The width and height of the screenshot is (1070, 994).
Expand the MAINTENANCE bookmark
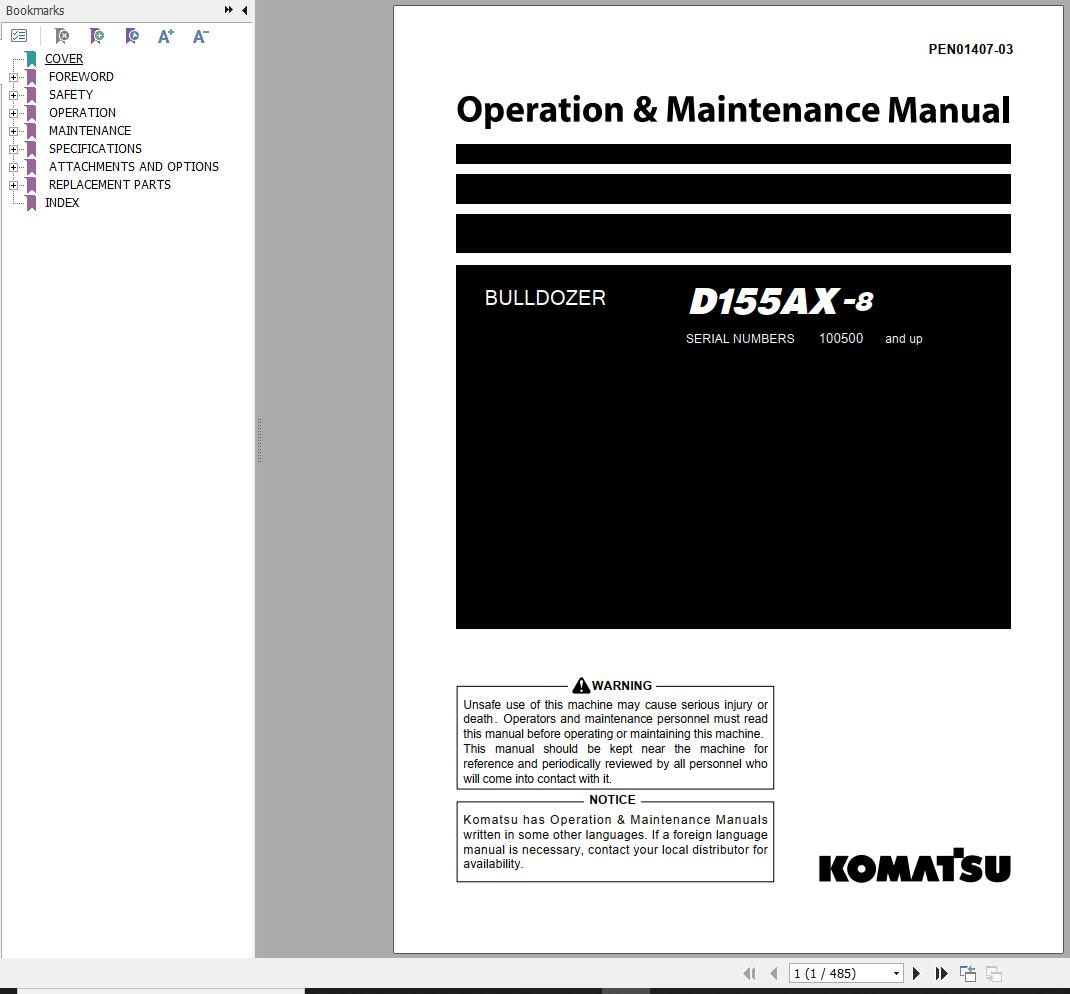pyautogui.click(x=11, y=130)
